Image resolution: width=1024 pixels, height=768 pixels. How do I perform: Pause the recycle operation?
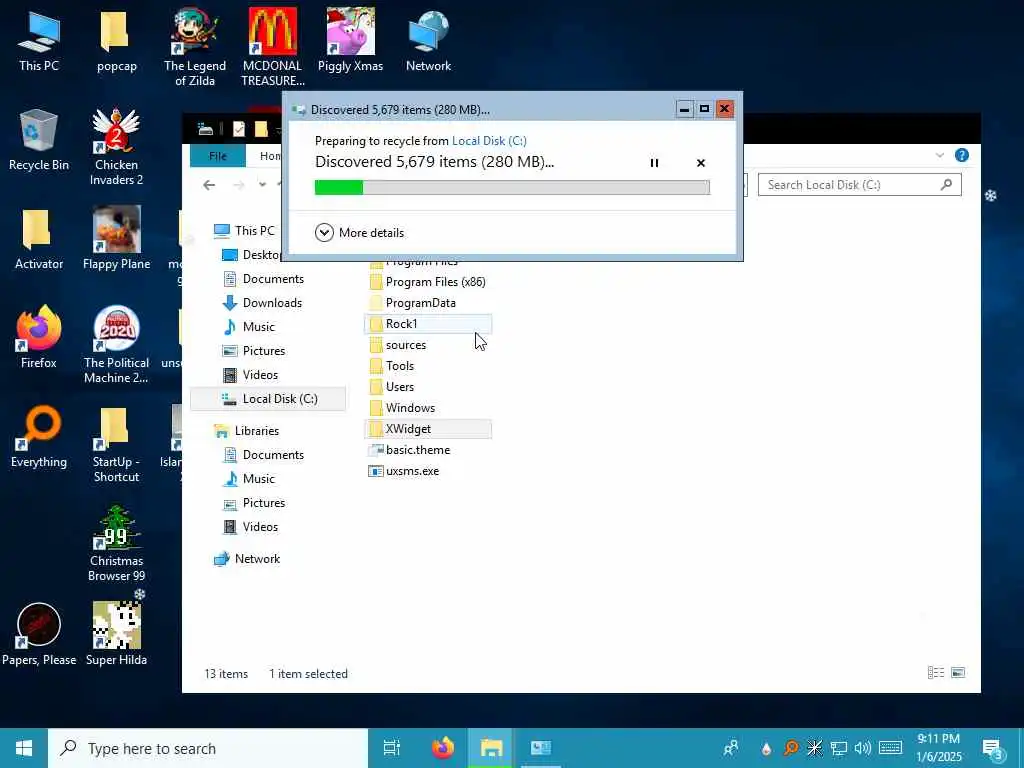coord(654,163)
